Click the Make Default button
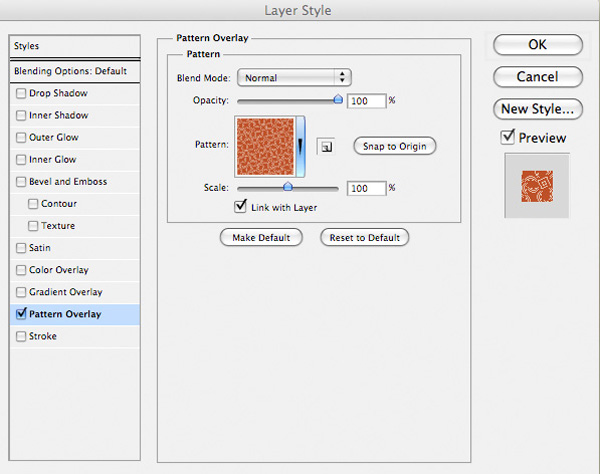 261,238
